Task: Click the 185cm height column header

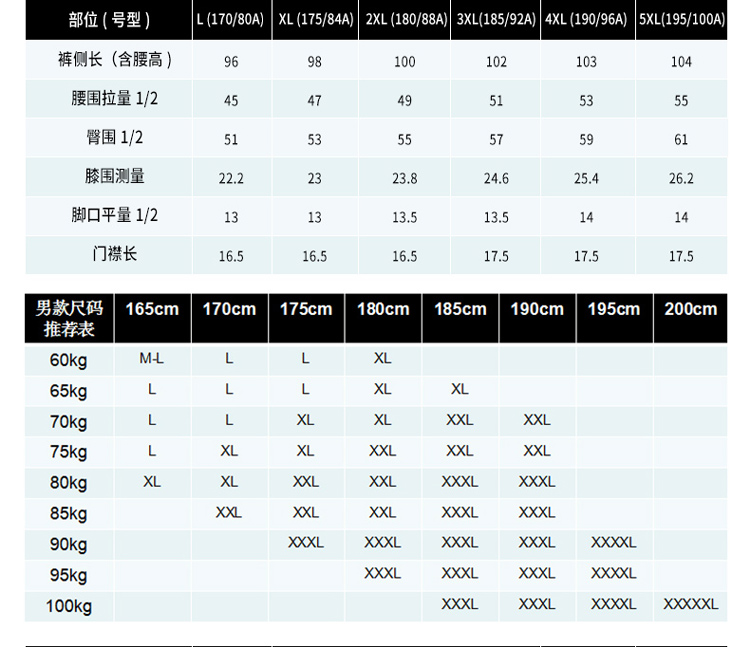Action: [x=460, y=309]
